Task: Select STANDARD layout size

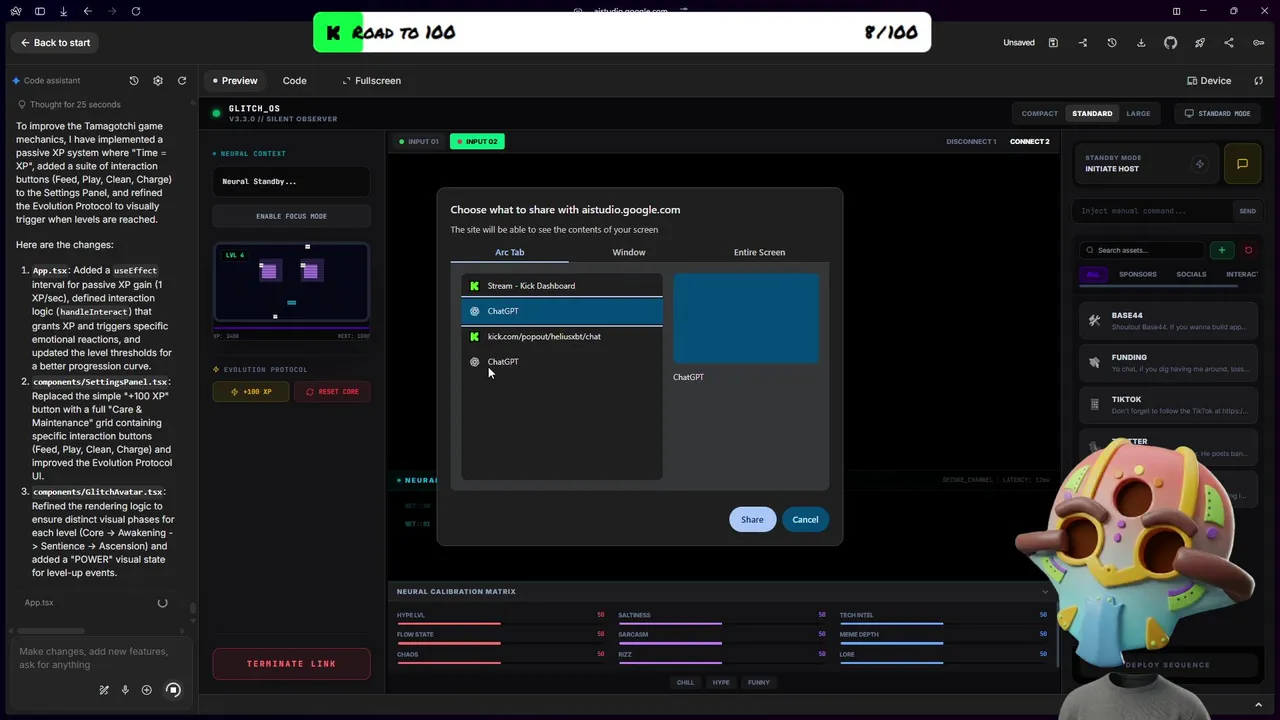Action: point(1092,114)
